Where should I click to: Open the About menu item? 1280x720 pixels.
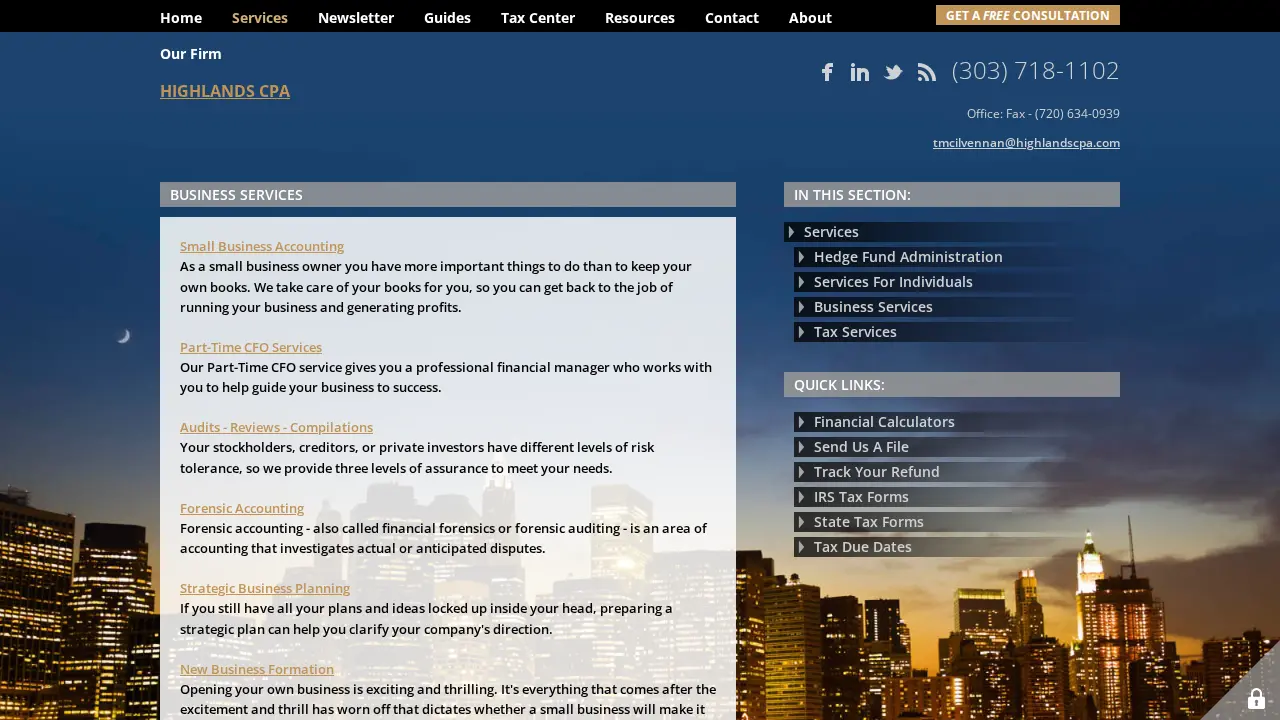pyautogui.click(x=810, y=17)
